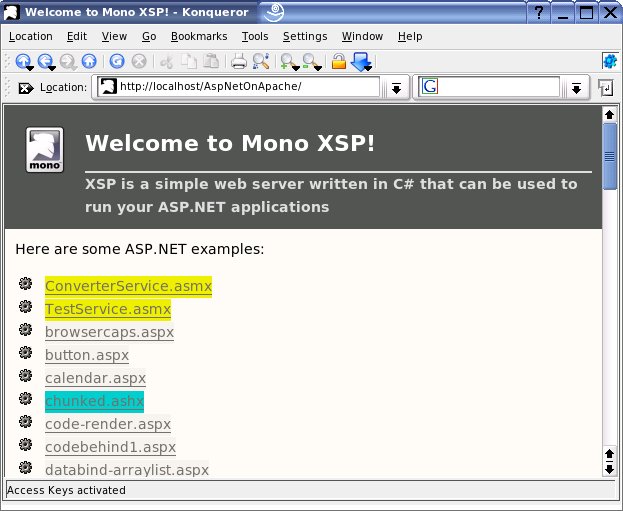Click the Stop loading icon
Image resolution: width=623 pixels, height=511 pixels.
(x=139, y=61)
